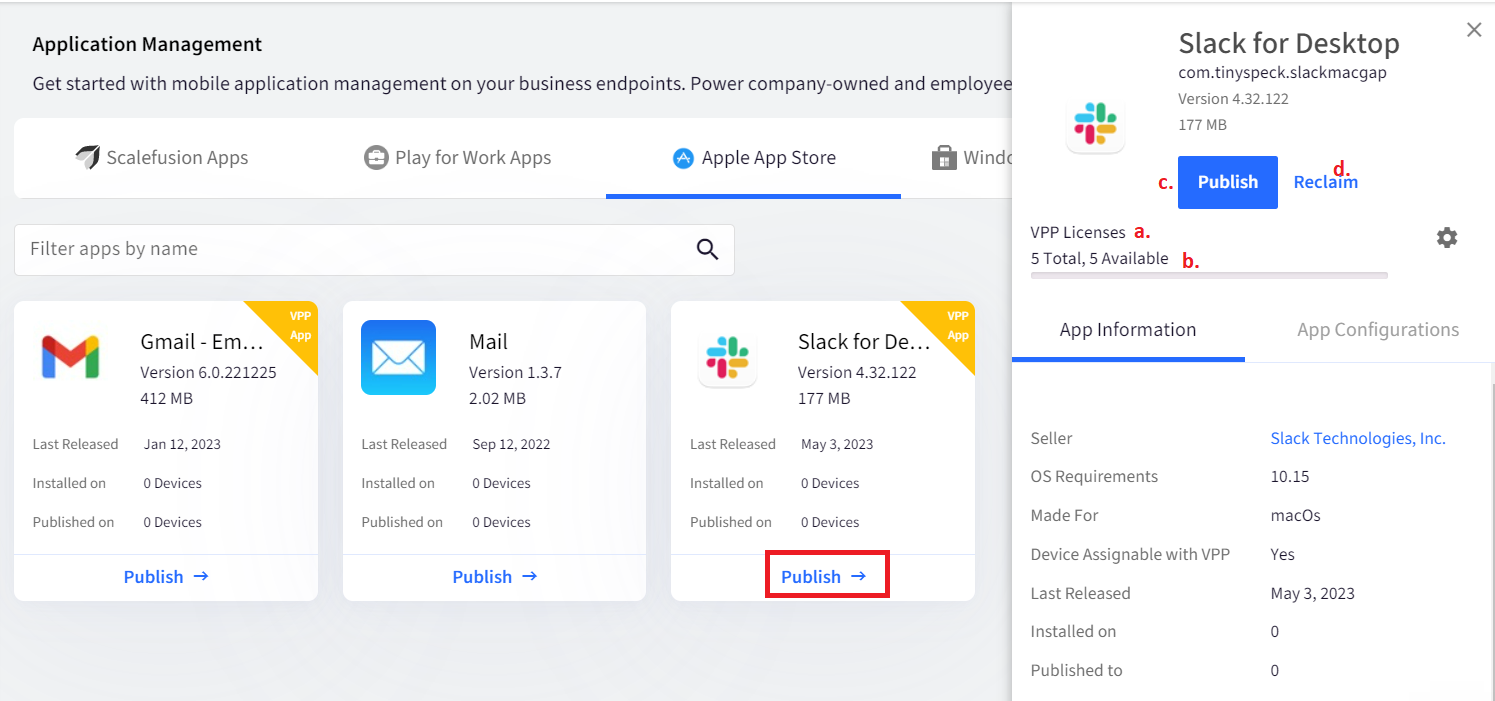Click the Device Assignable with VPP label

1131,554
